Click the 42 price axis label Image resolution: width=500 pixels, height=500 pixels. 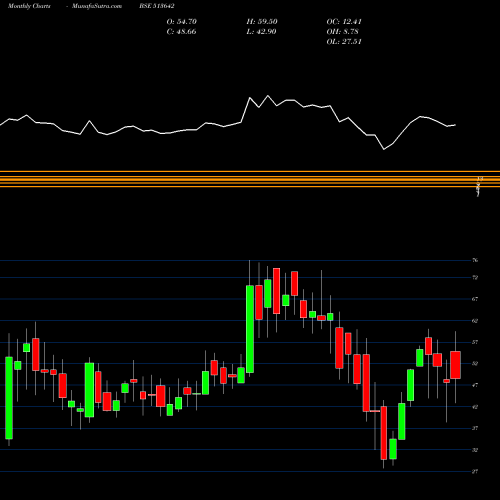coord(475,407)
